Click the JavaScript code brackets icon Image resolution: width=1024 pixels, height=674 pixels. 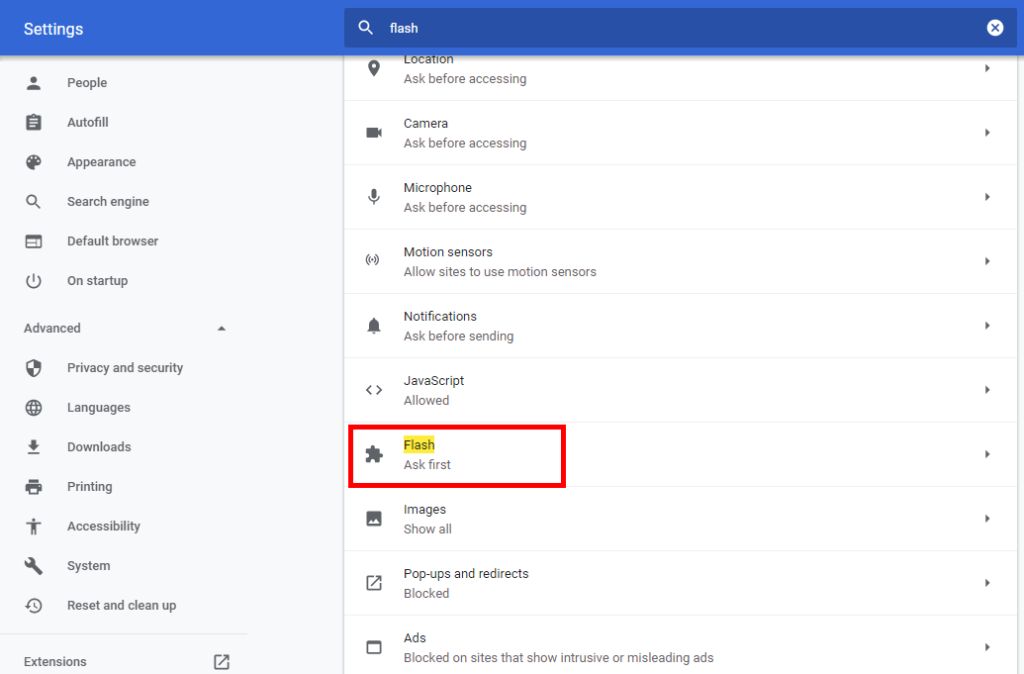(374, 390)
